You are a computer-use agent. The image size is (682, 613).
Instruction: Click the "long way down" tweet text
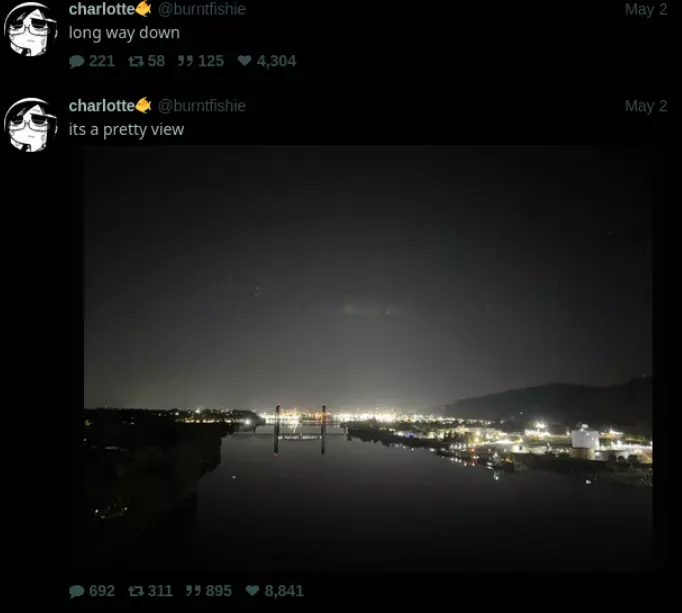124,33
